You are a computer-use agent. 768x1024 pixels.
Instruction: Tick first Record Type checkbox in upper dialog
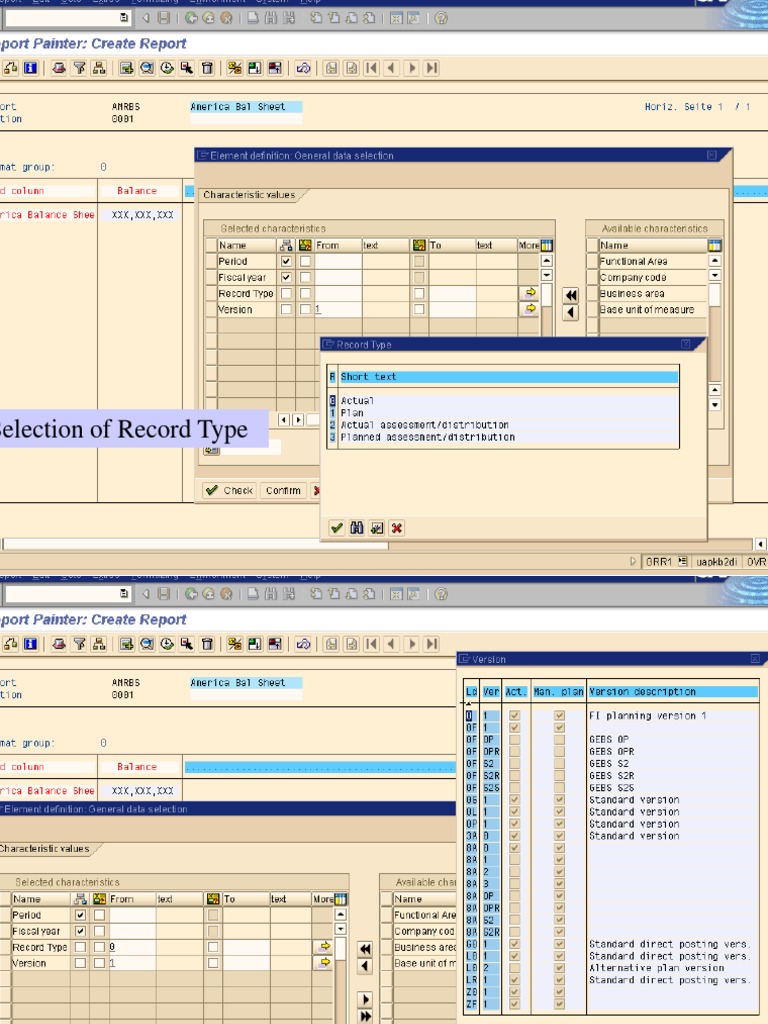tap(287, 293)
